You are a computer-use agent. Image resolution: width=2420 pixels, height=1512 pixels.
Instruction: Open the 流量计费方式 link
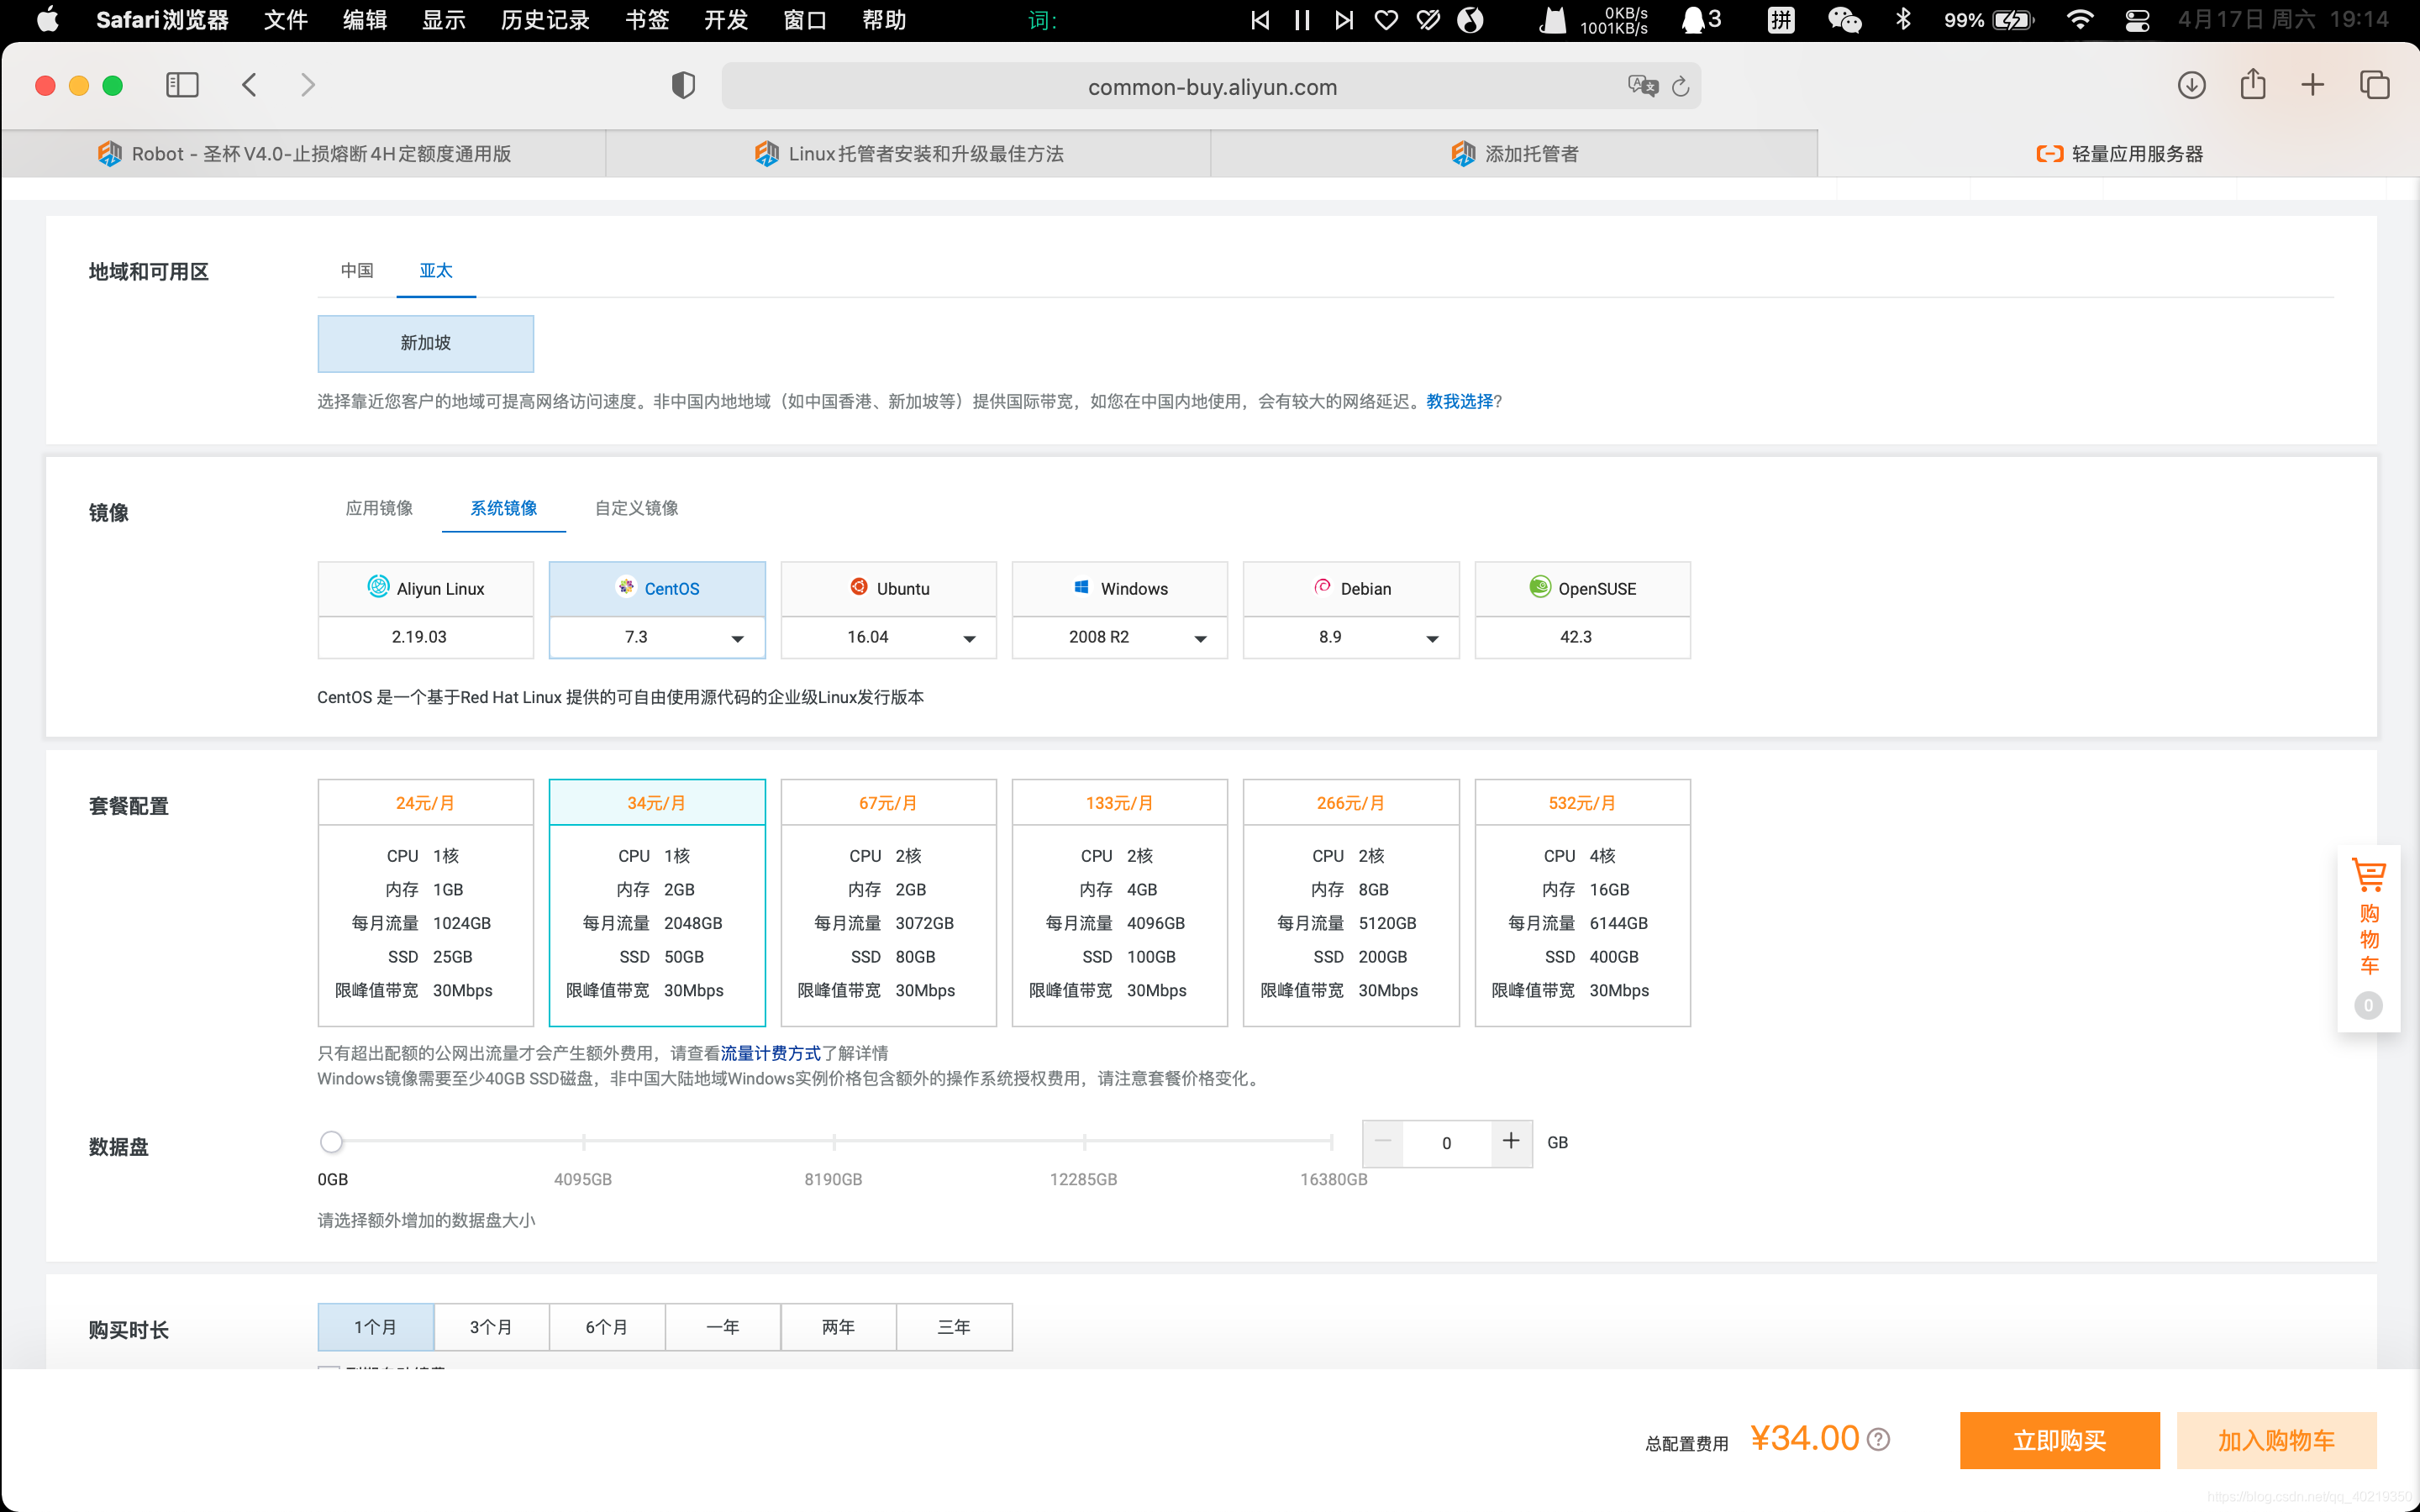tap(771, 1053)
